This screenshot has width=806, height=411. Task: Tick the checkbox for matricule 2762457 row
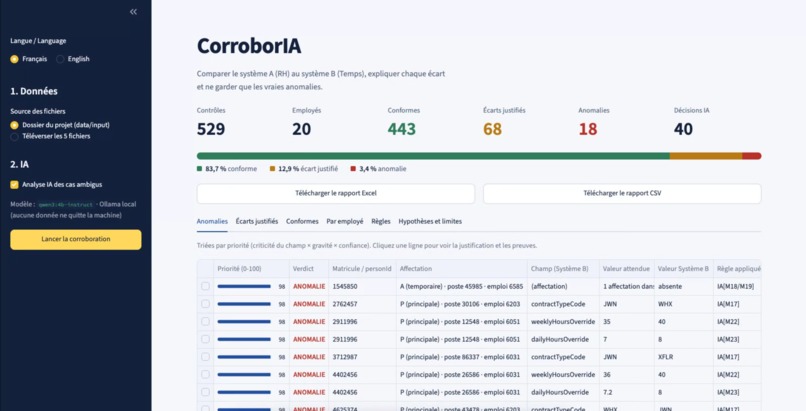point(205,304)
